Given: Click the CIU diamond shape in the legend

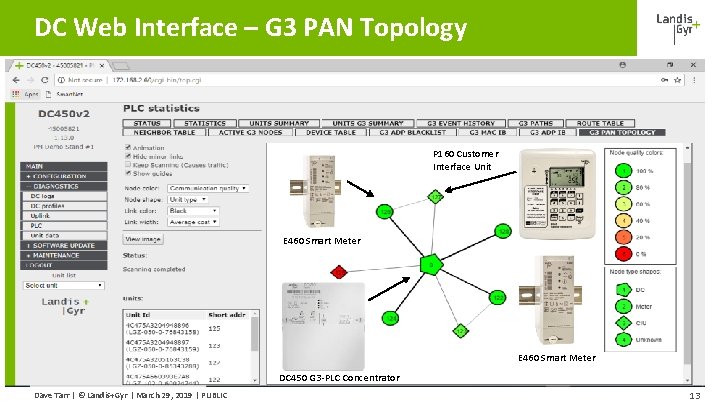Looking at the screenshot, I should 624,323.
